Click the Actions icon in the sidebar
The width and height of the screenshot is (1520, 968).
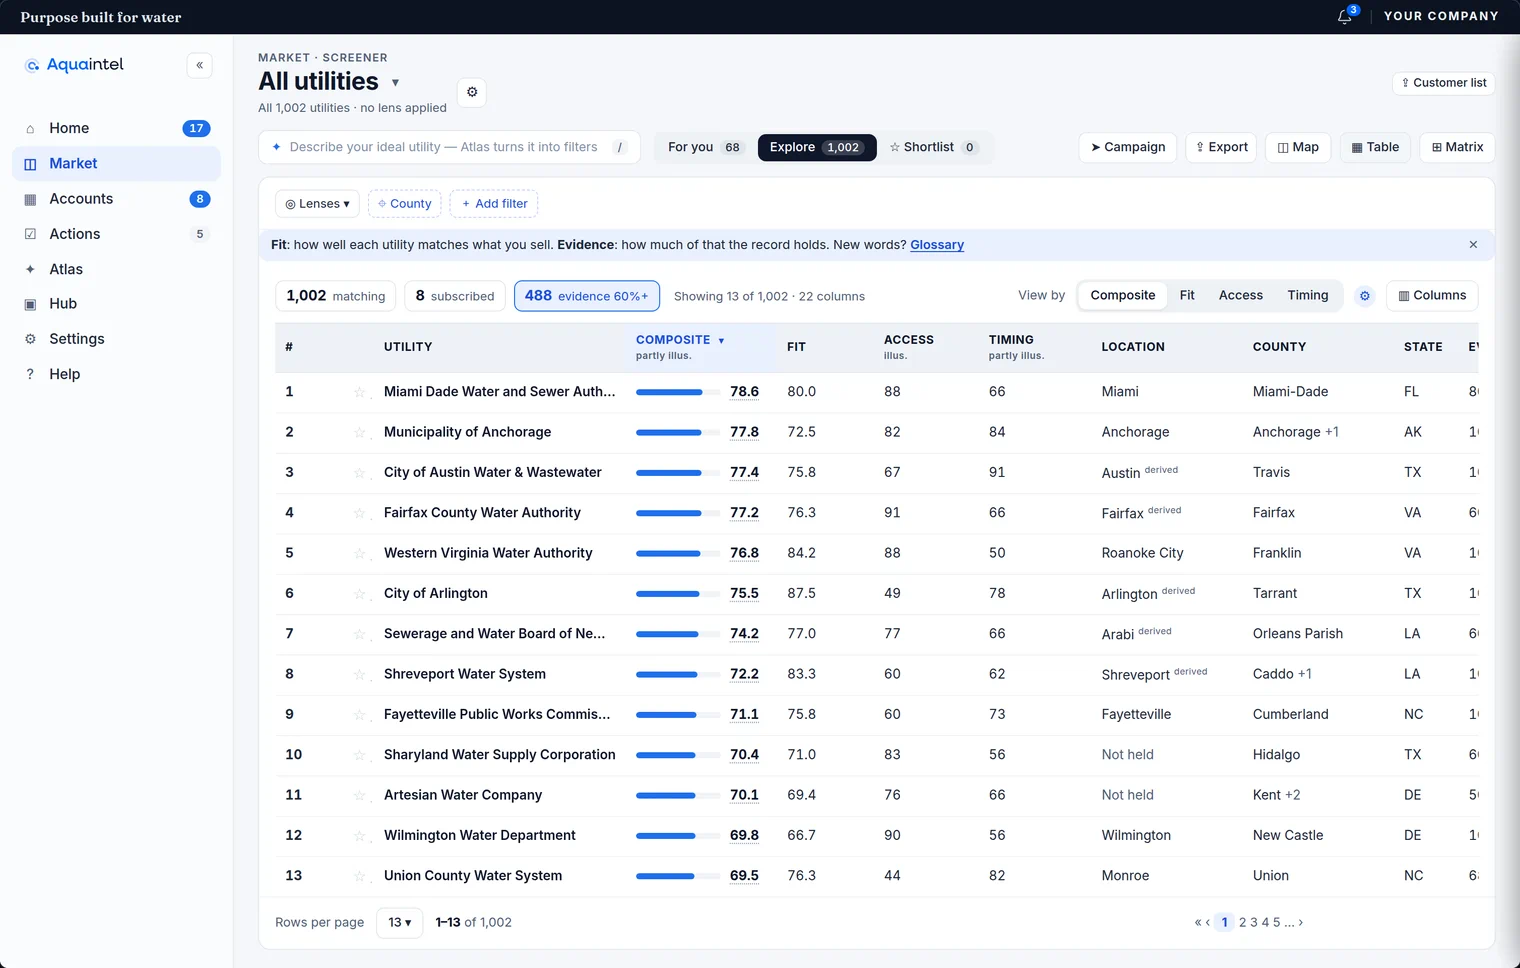(x=30, y=234)
